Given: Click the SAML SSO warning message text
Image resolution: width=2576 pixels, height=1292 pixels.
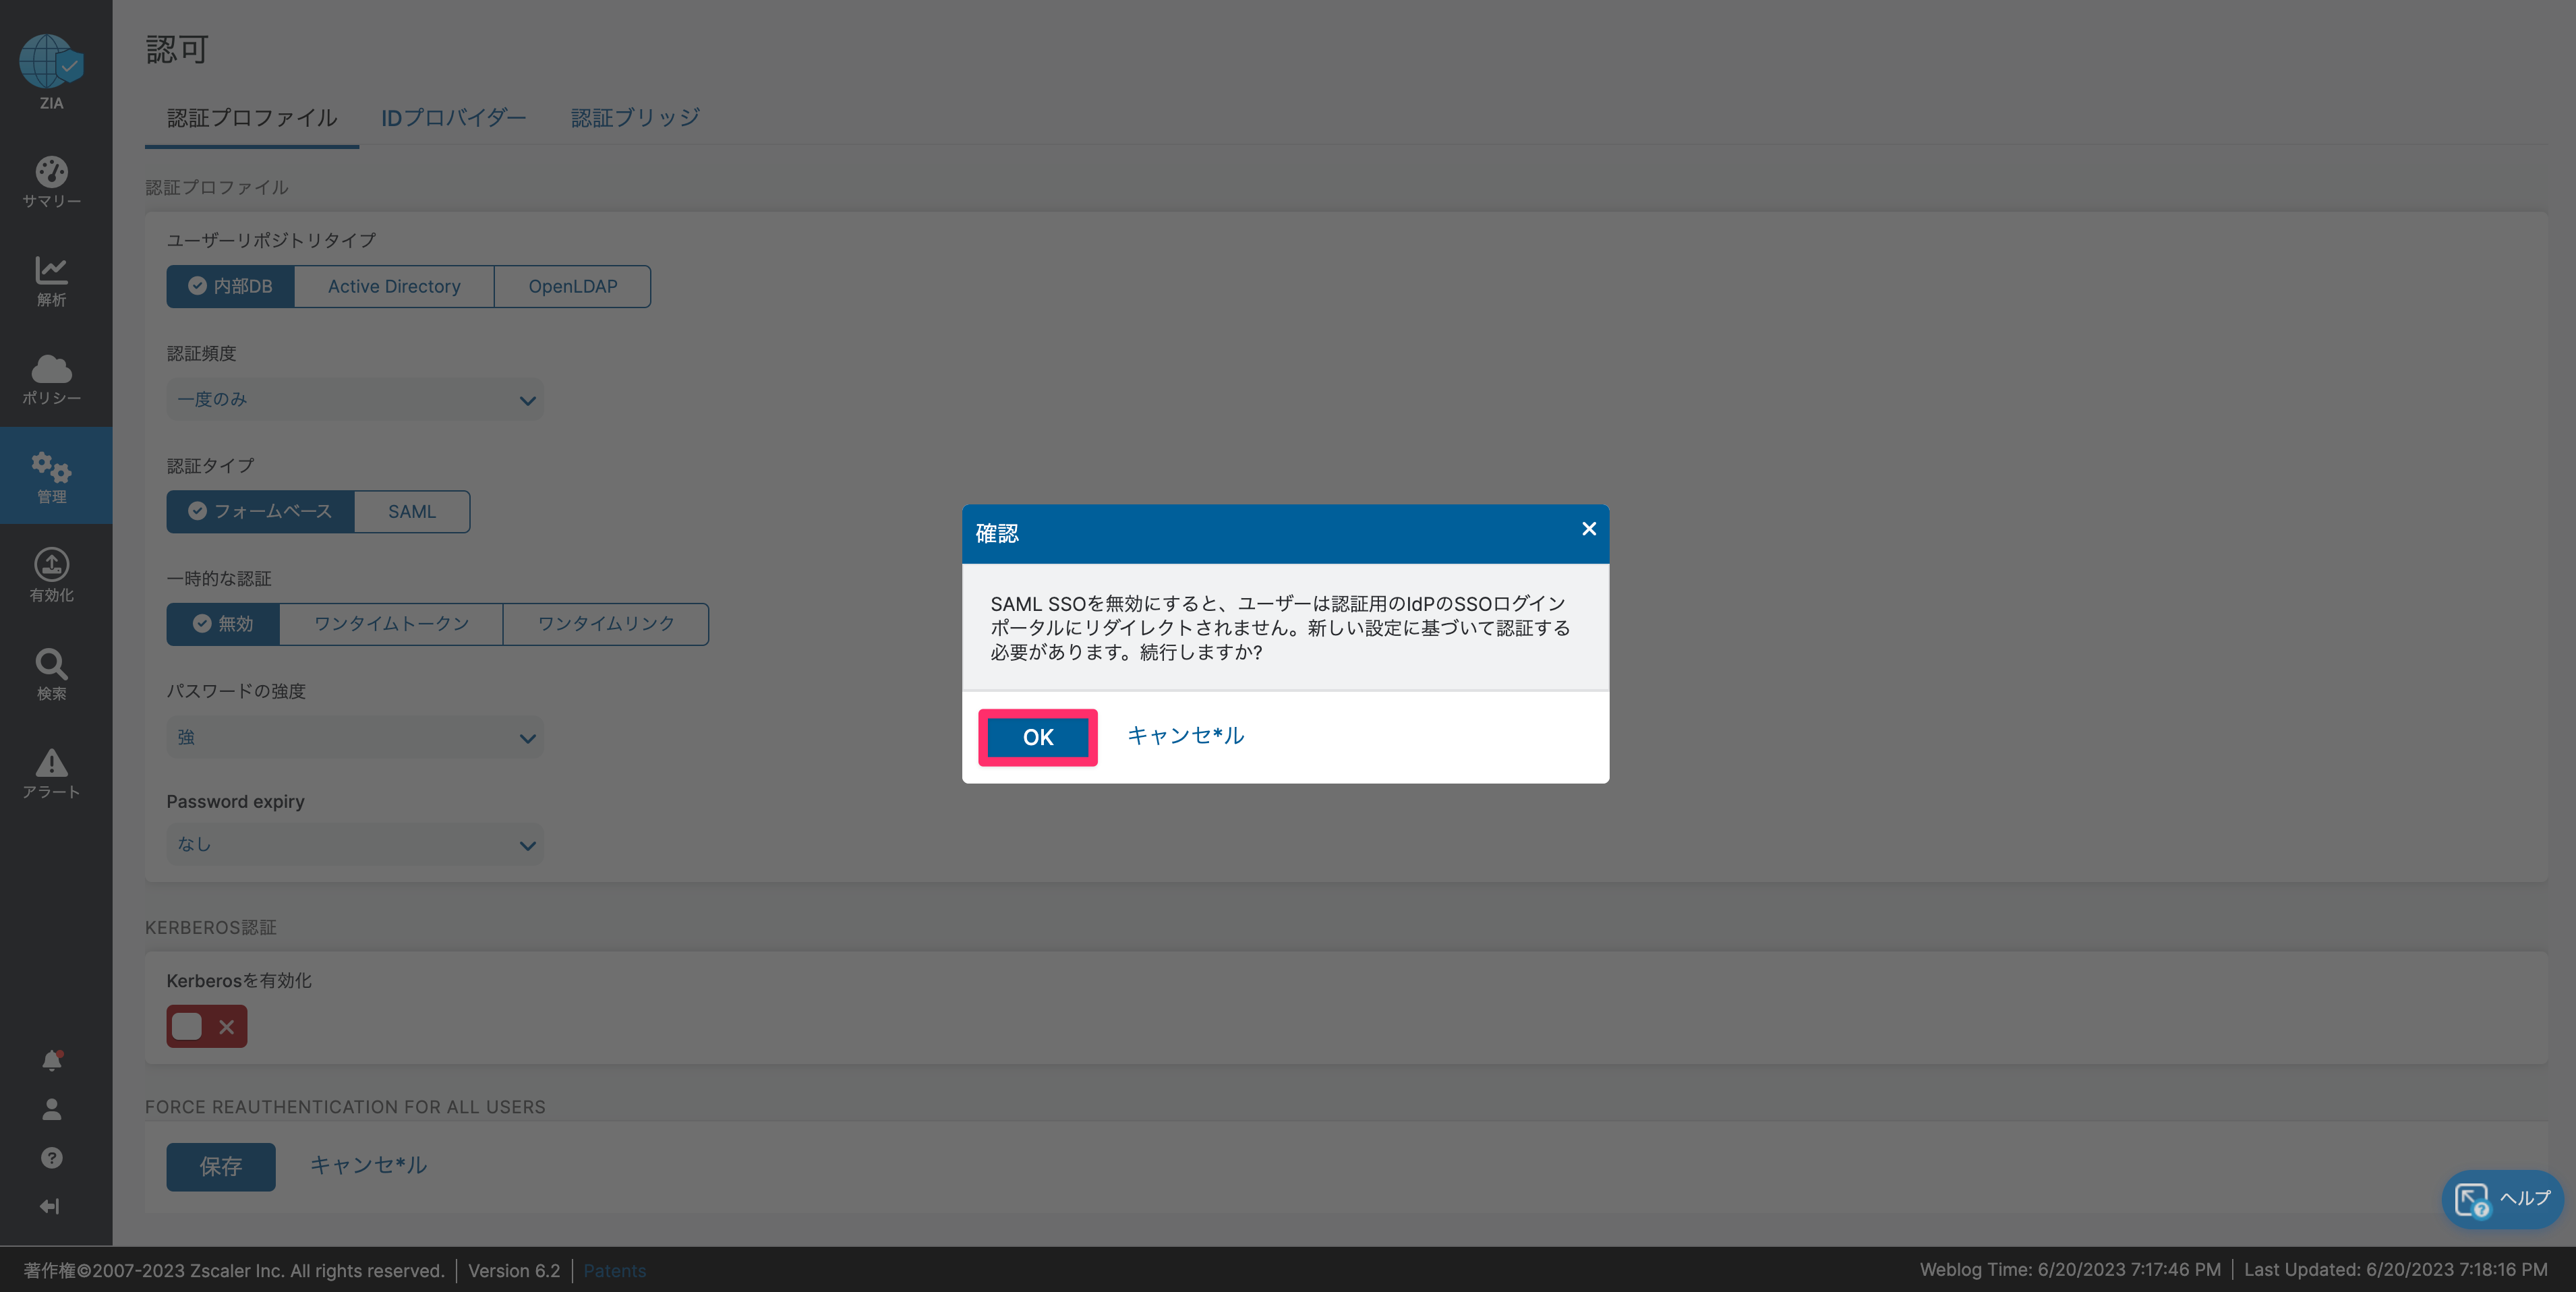Looking at the screenshot, I should click(1280, 627).
